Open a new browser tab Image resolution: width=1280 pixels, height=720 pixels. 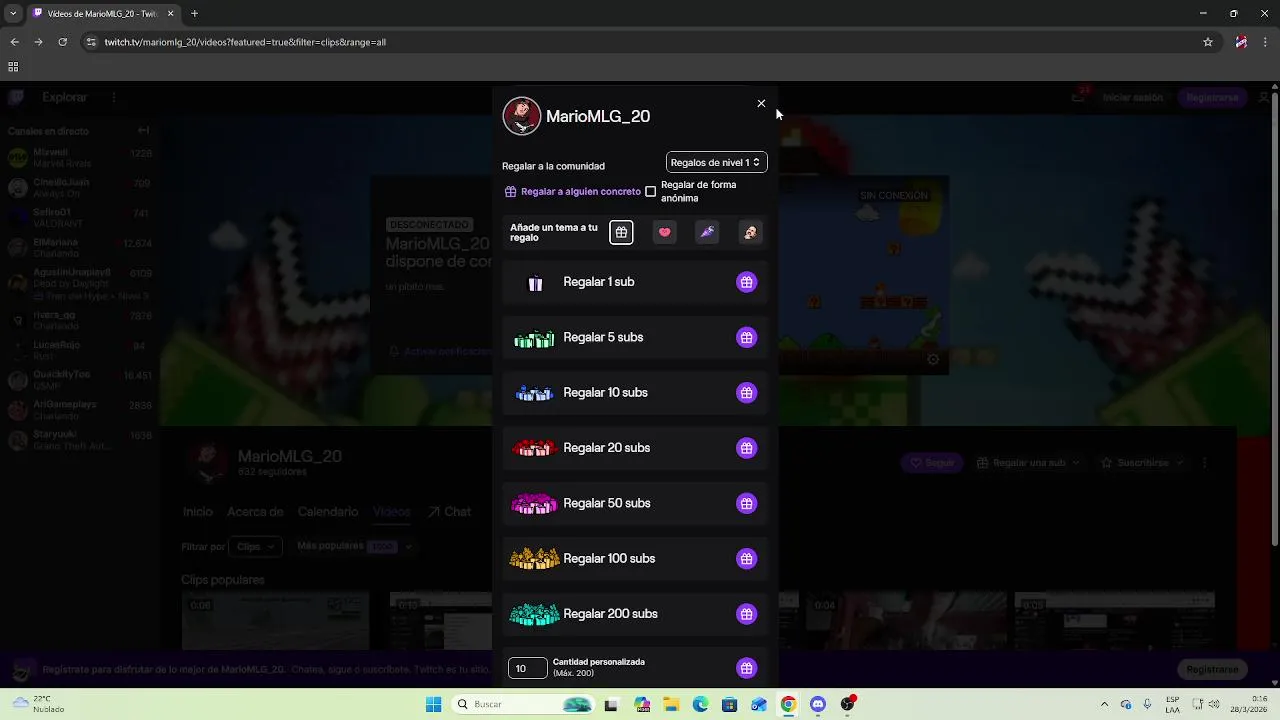[194, 13]
